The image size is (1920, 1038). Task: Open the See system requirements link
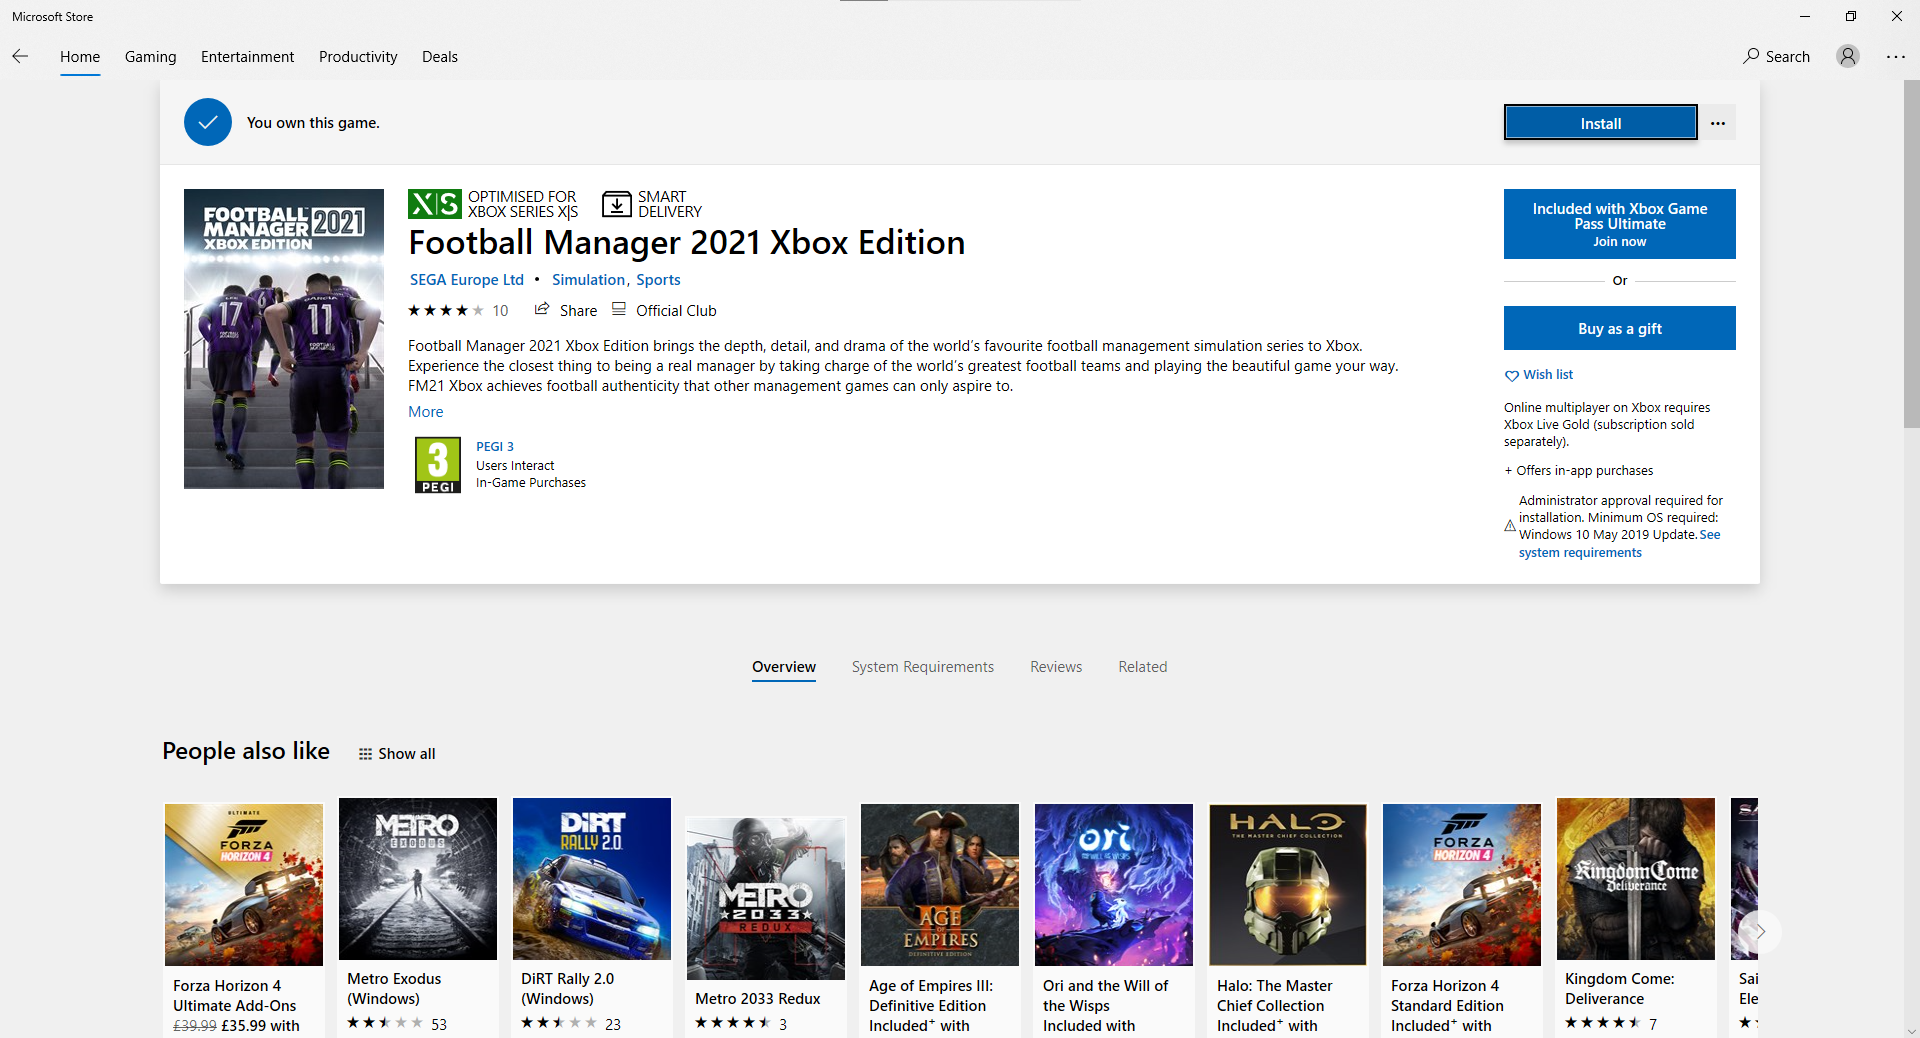1620,544
